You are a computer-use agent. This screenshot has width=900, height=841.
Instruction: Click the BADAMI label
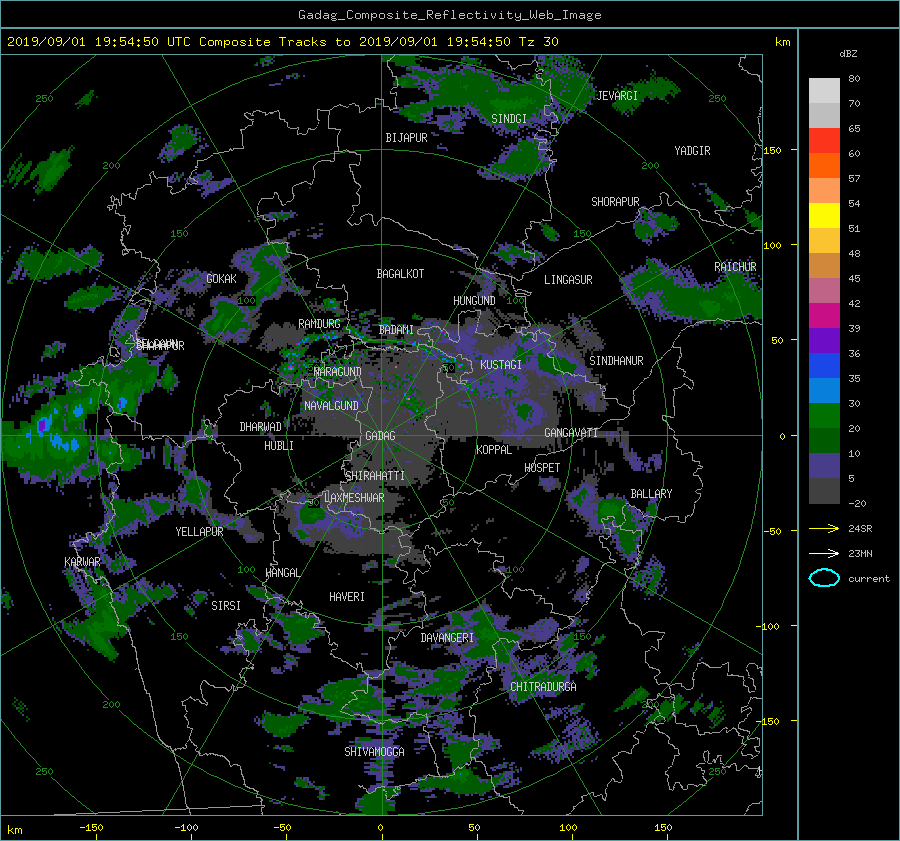coord(396,330)
